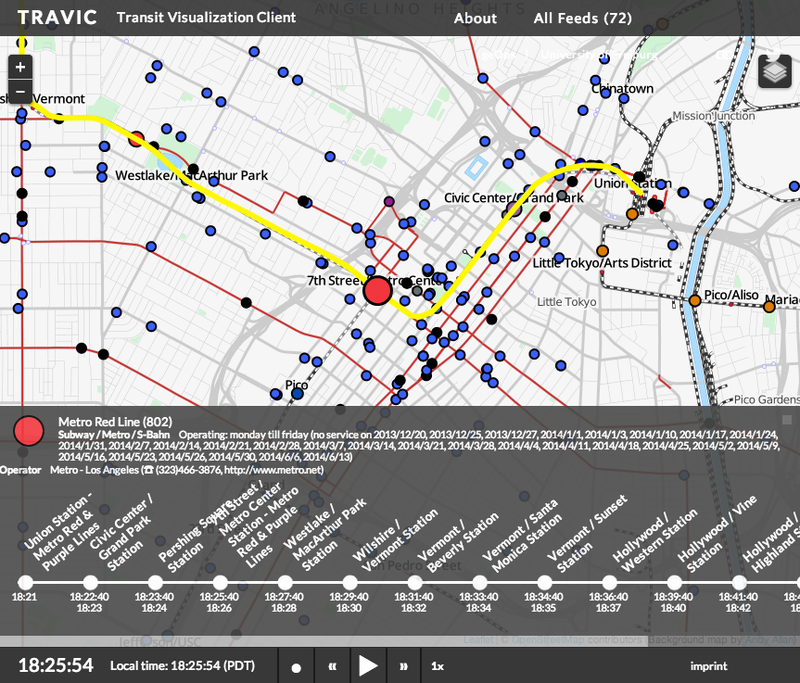The image size is (800, 683).
Task: Select the Wilshire / Vermont Station stop marker
Action: [x=350, y=583]
